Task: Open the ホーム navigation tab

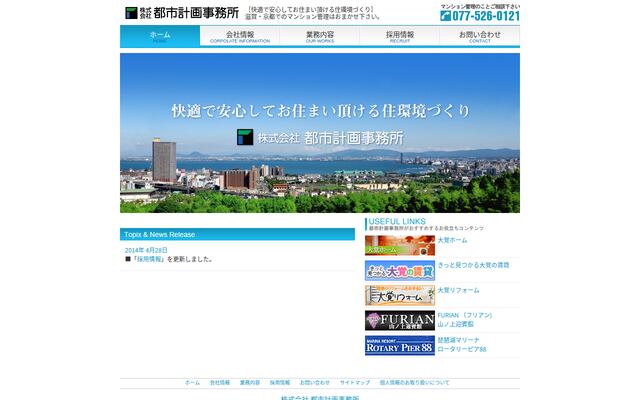Action: click(x=160, y=36)
